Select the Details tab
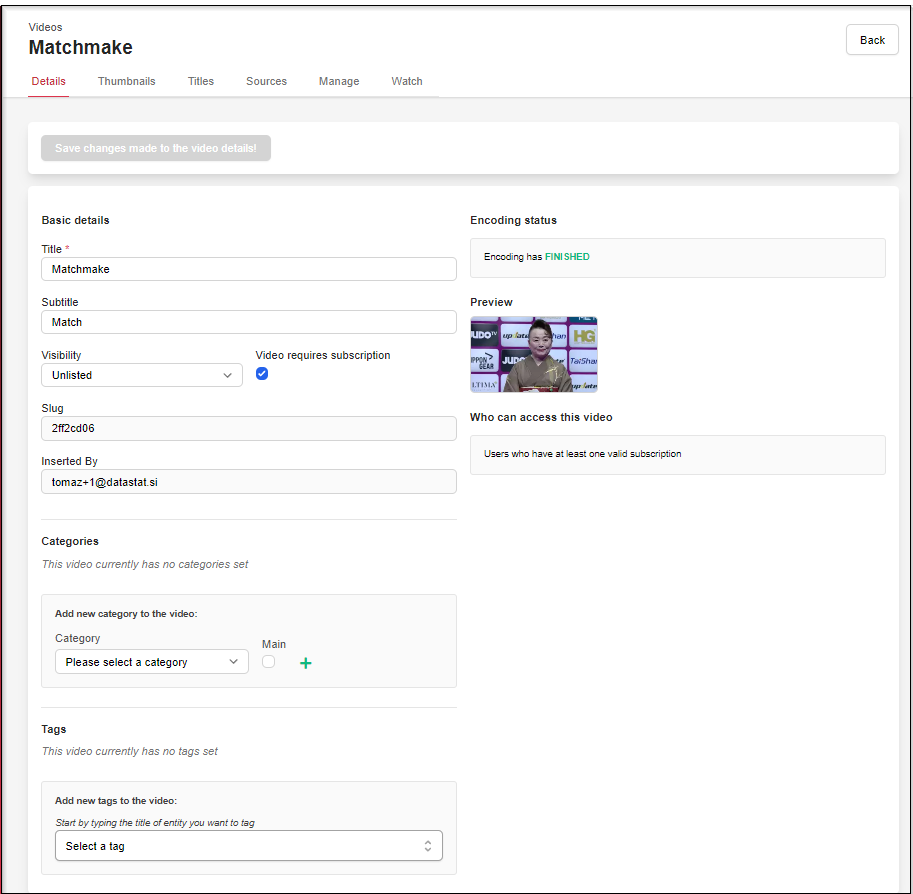Image resolution: width=913 pixels, height=894 pixels. pyautogui.click(x=48, y=82)
